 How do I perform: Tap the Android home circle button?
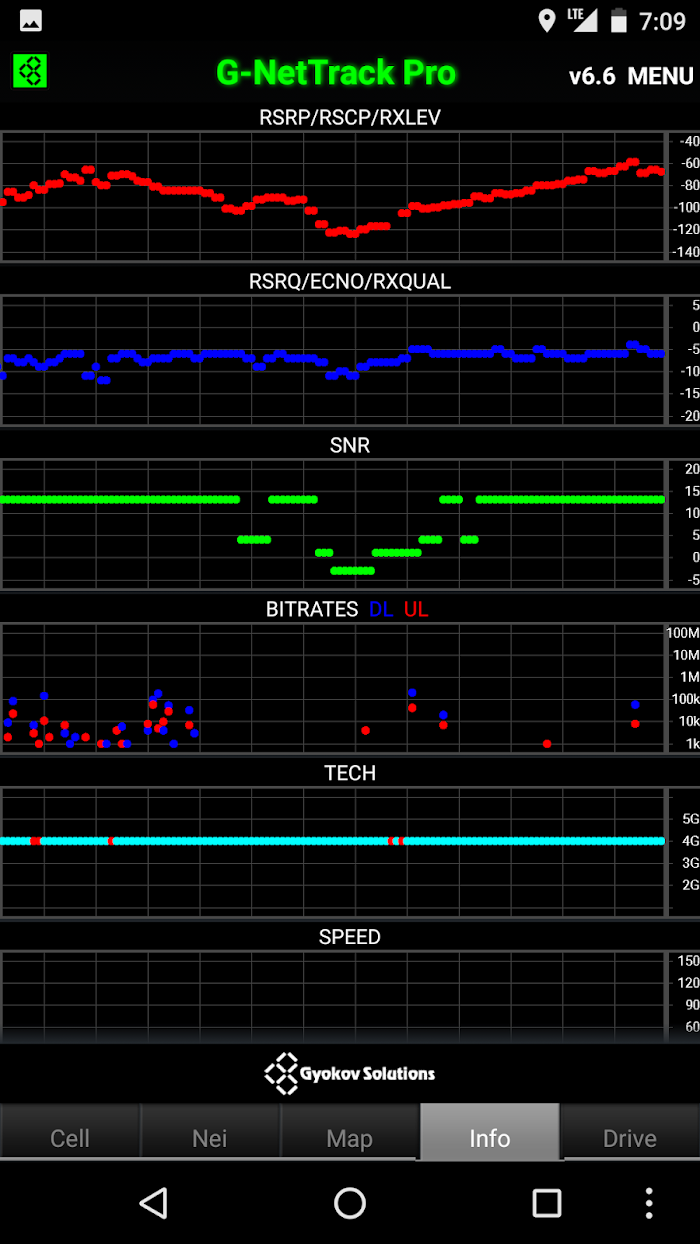(x=350, y=1203)
